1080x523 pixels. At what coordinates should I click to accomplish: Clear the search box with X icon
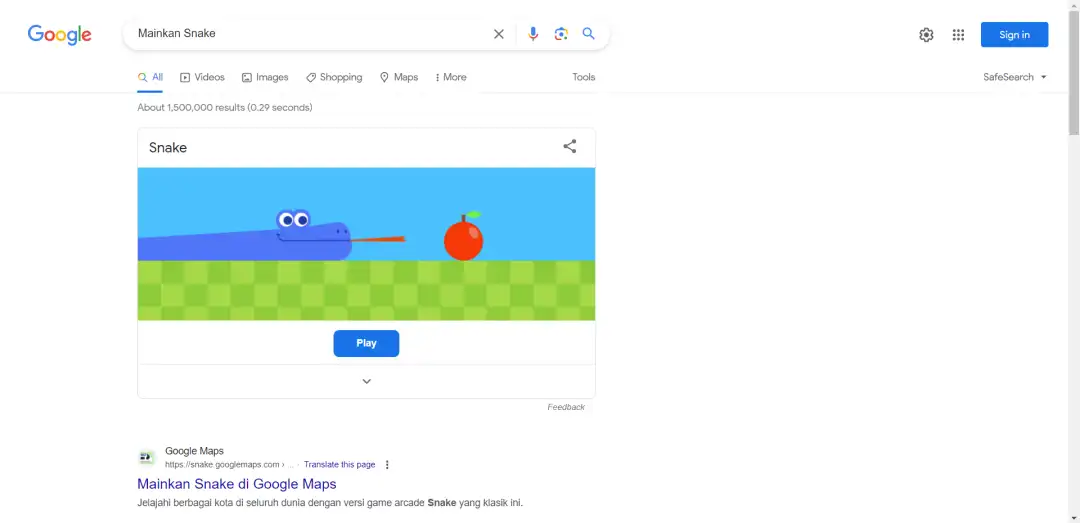tap(499, 34)
